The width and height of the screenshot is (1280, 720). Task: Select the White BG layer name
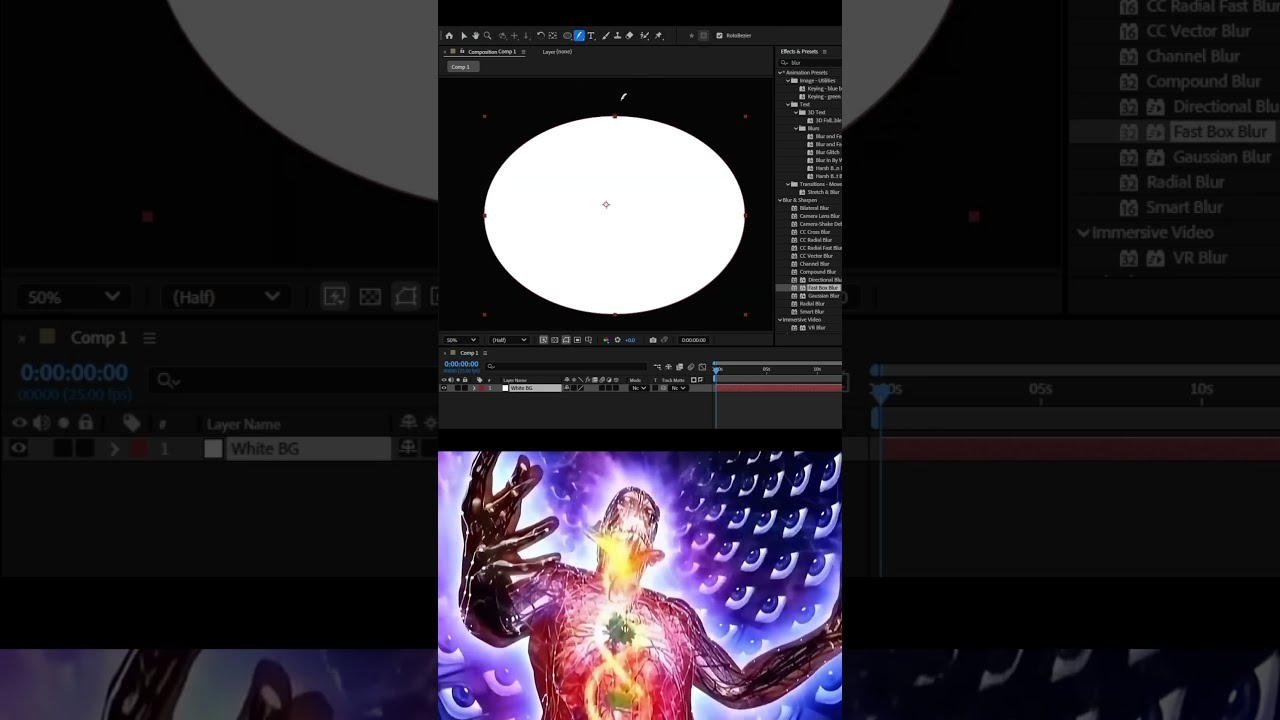[535, 388]
